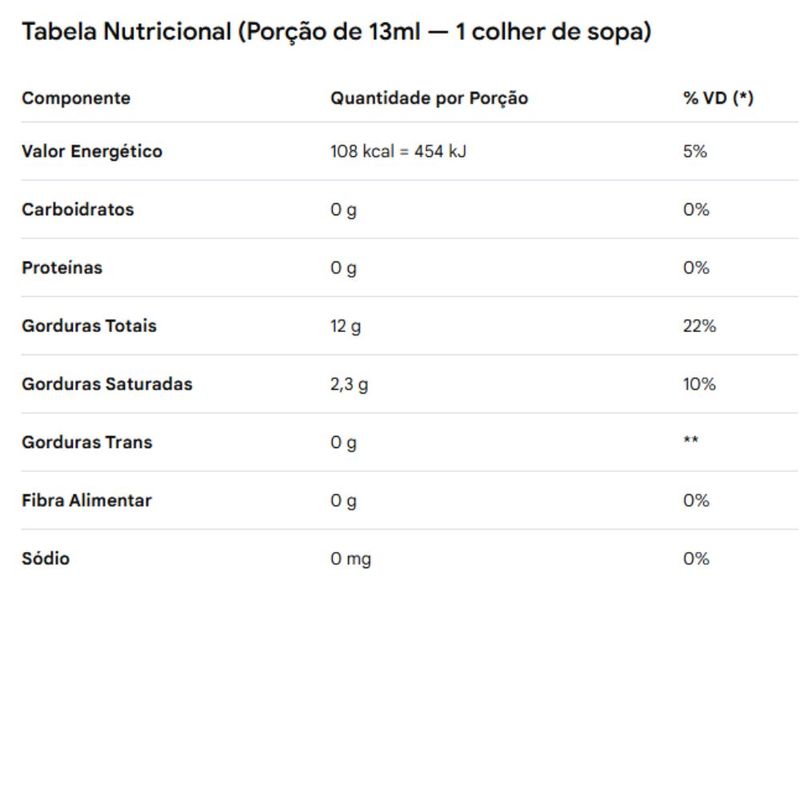Click the ** marker for trans fats
800x800 pixels.
[691, 439]
